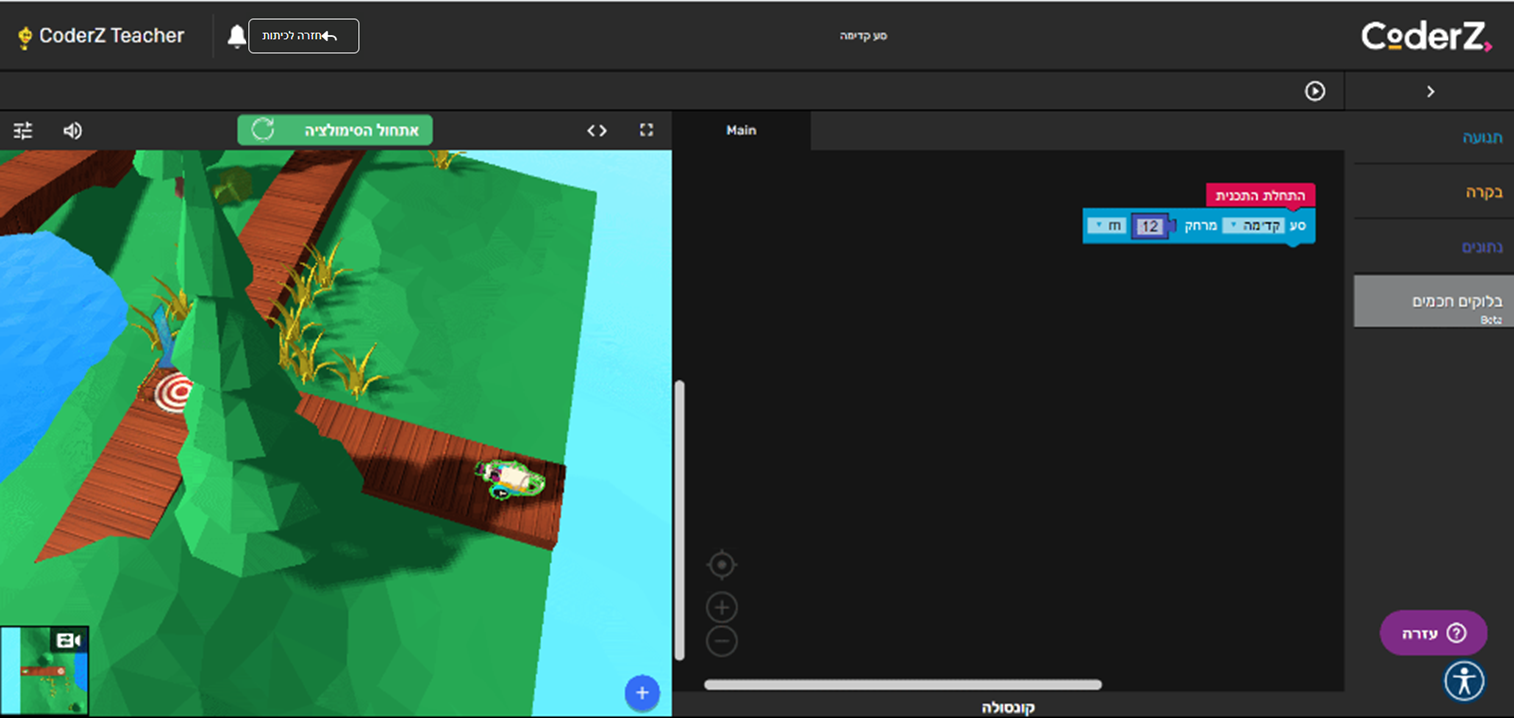Click the notification bell icon
Screen dimensions: 1514x718
[x=236, y=36]
